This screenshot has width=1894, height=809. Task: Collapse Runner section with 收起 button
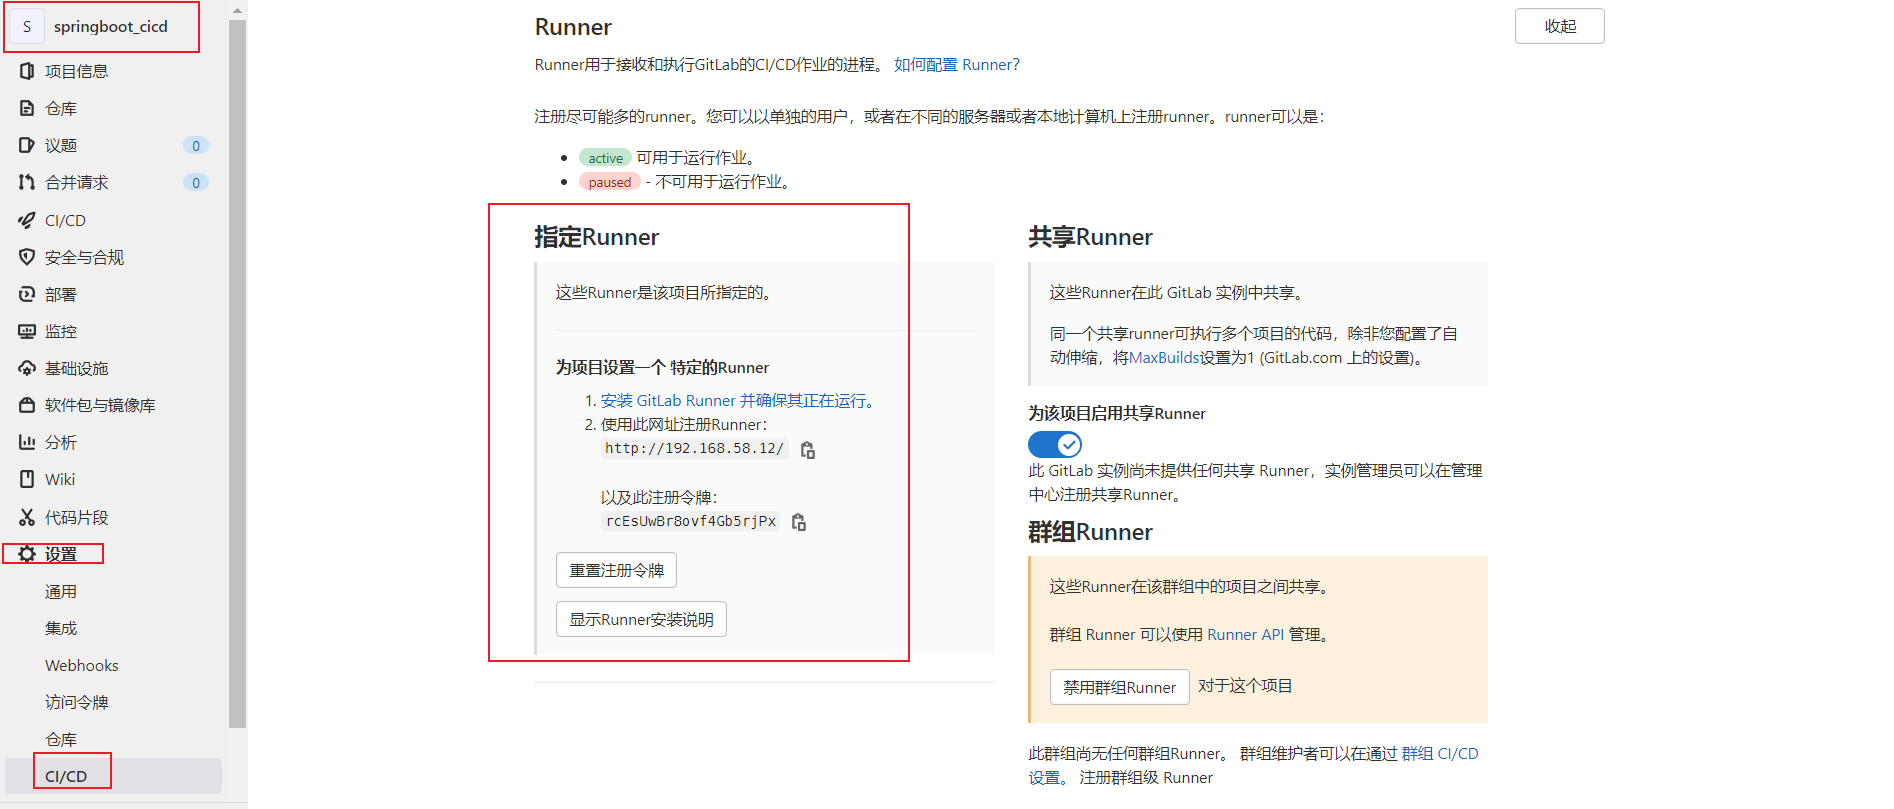(x=1560, y=26)
